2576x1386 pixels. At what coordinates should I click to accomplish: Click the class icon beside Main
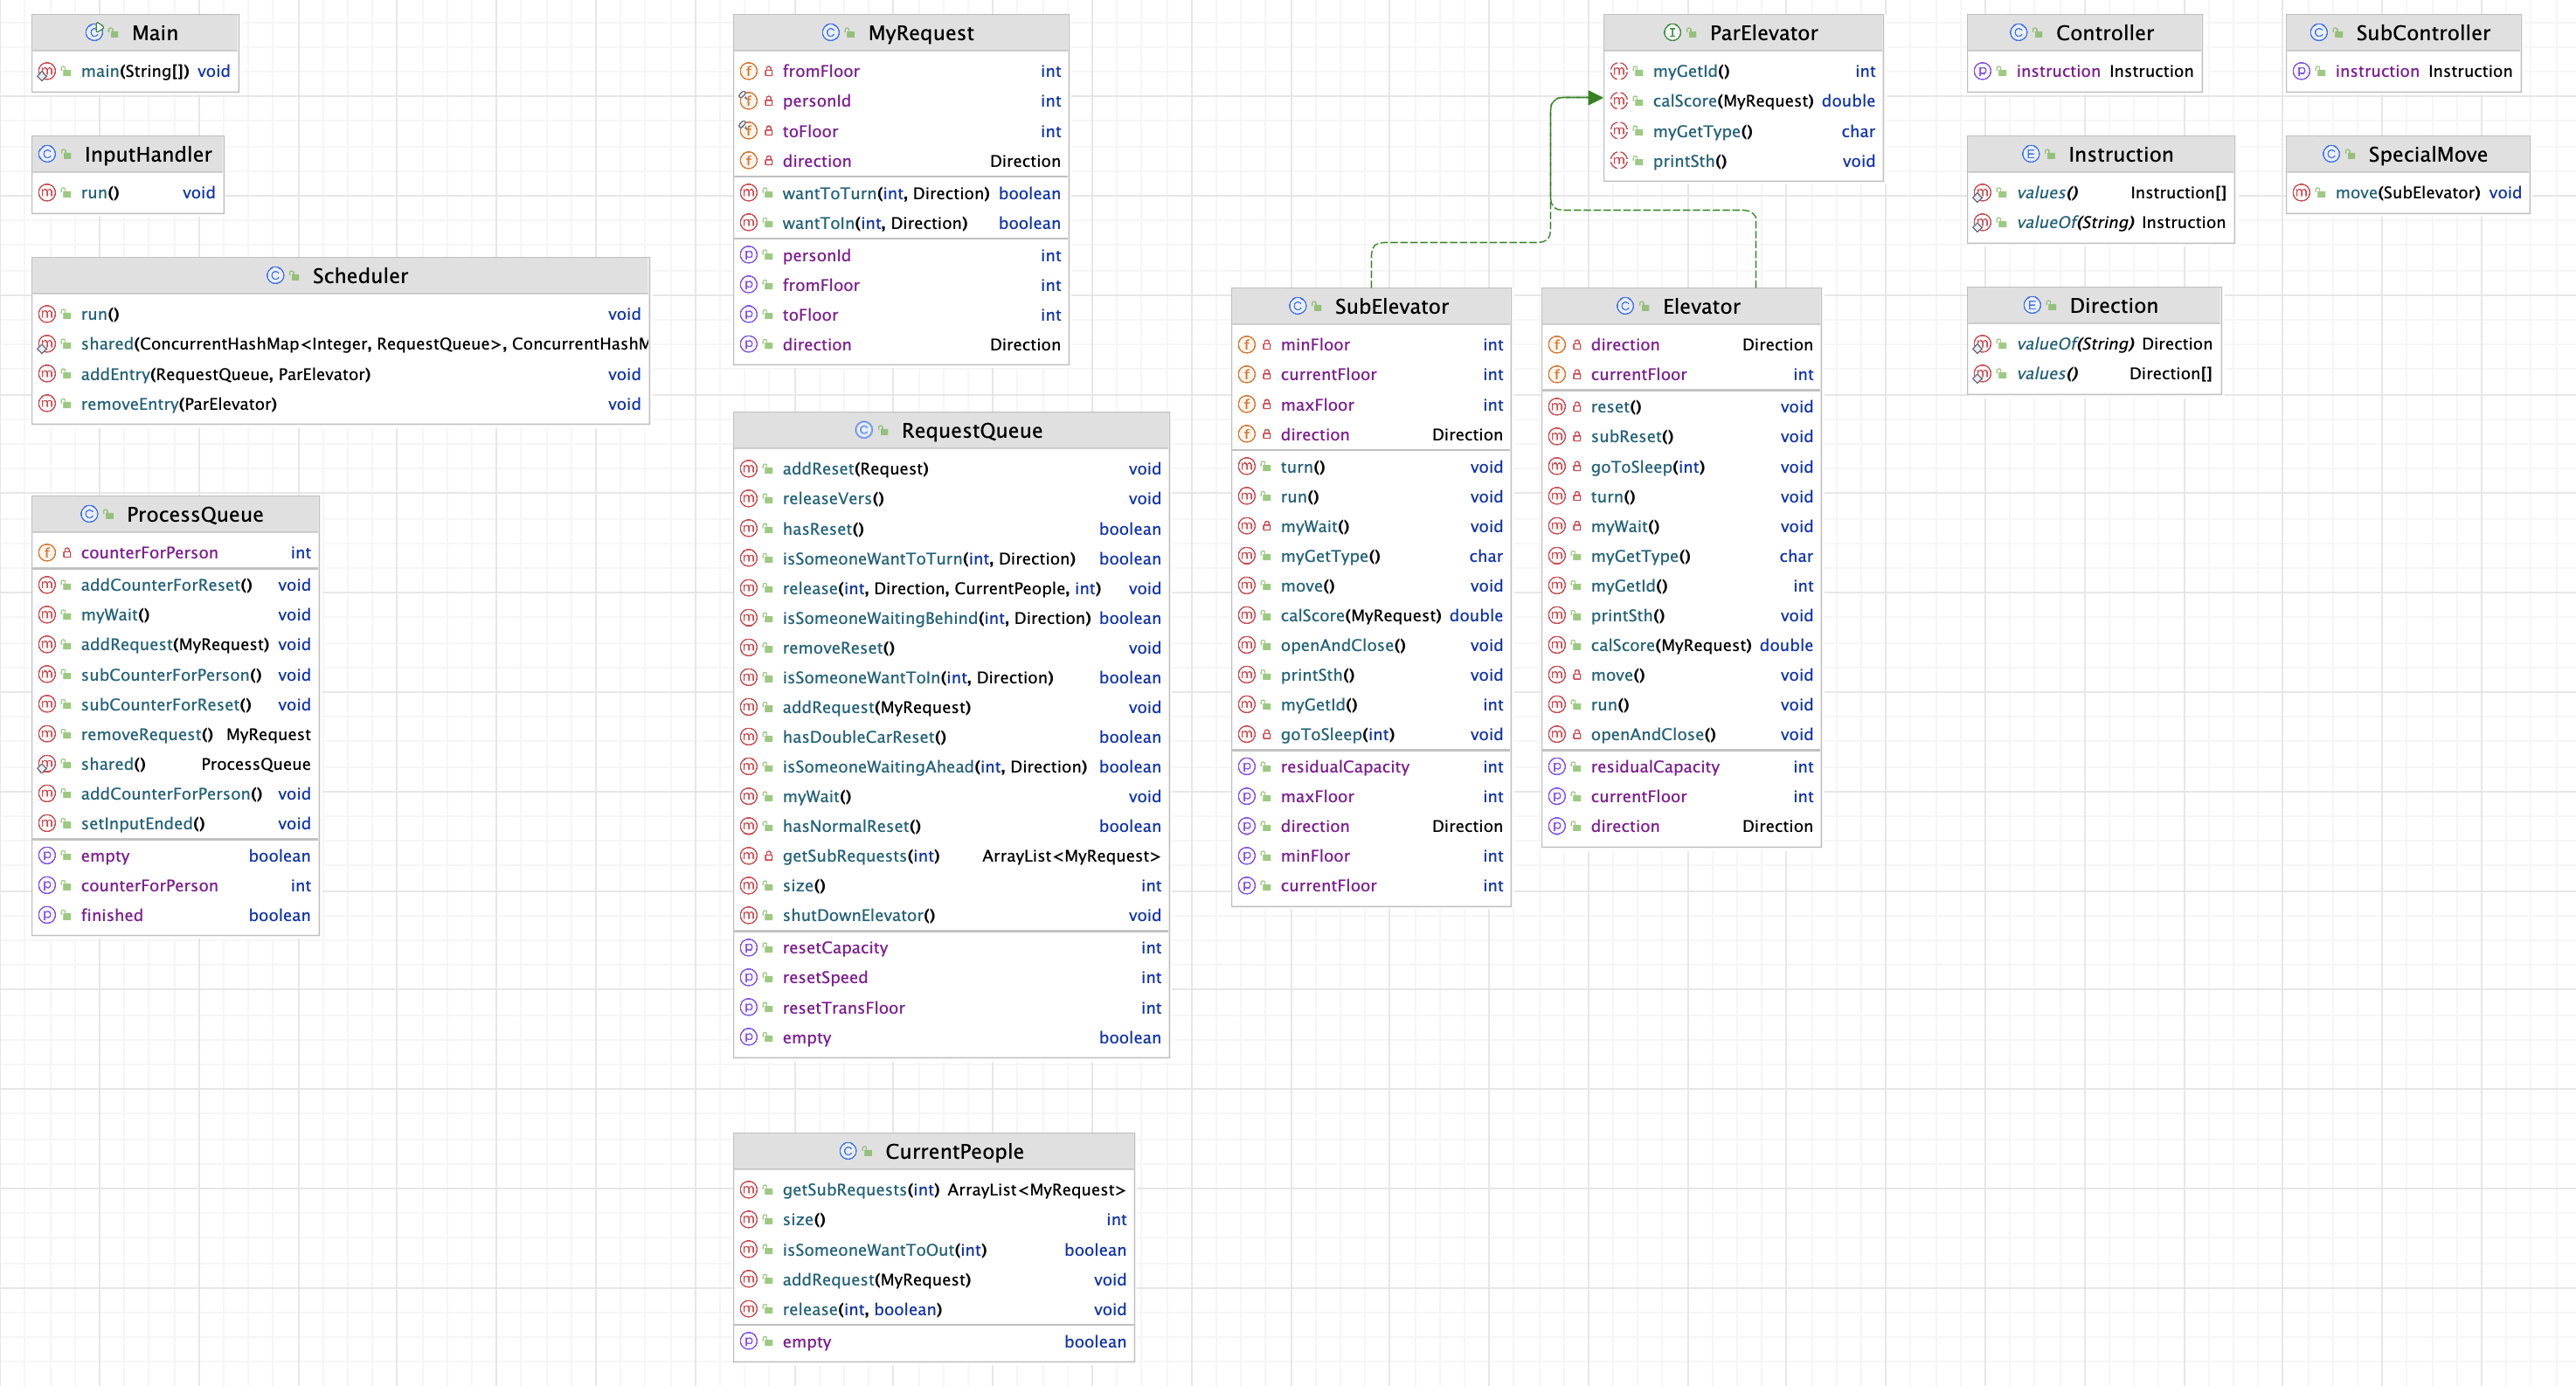[x=94, y=32]
